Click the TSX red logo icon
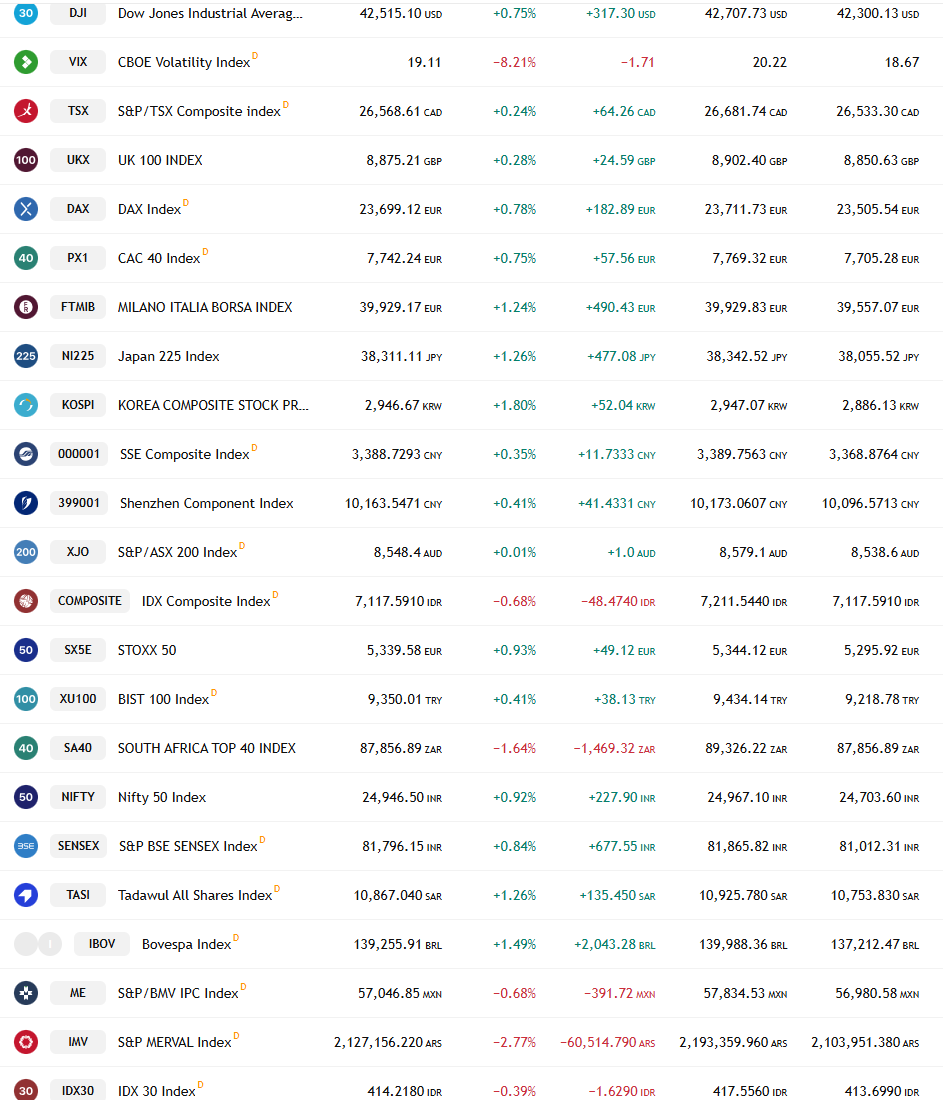This screenshot has width=943, height=1100. click(26, 111)
